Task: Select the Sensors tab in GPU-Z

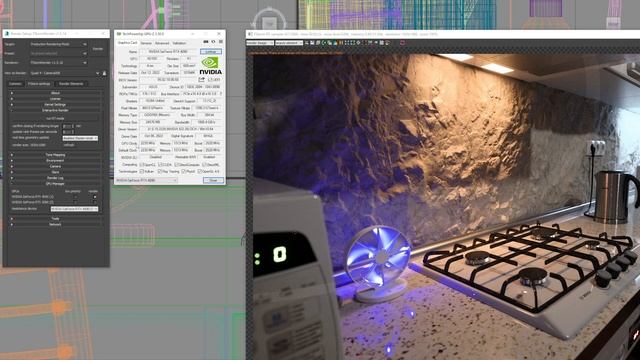Action: [146, 43]
